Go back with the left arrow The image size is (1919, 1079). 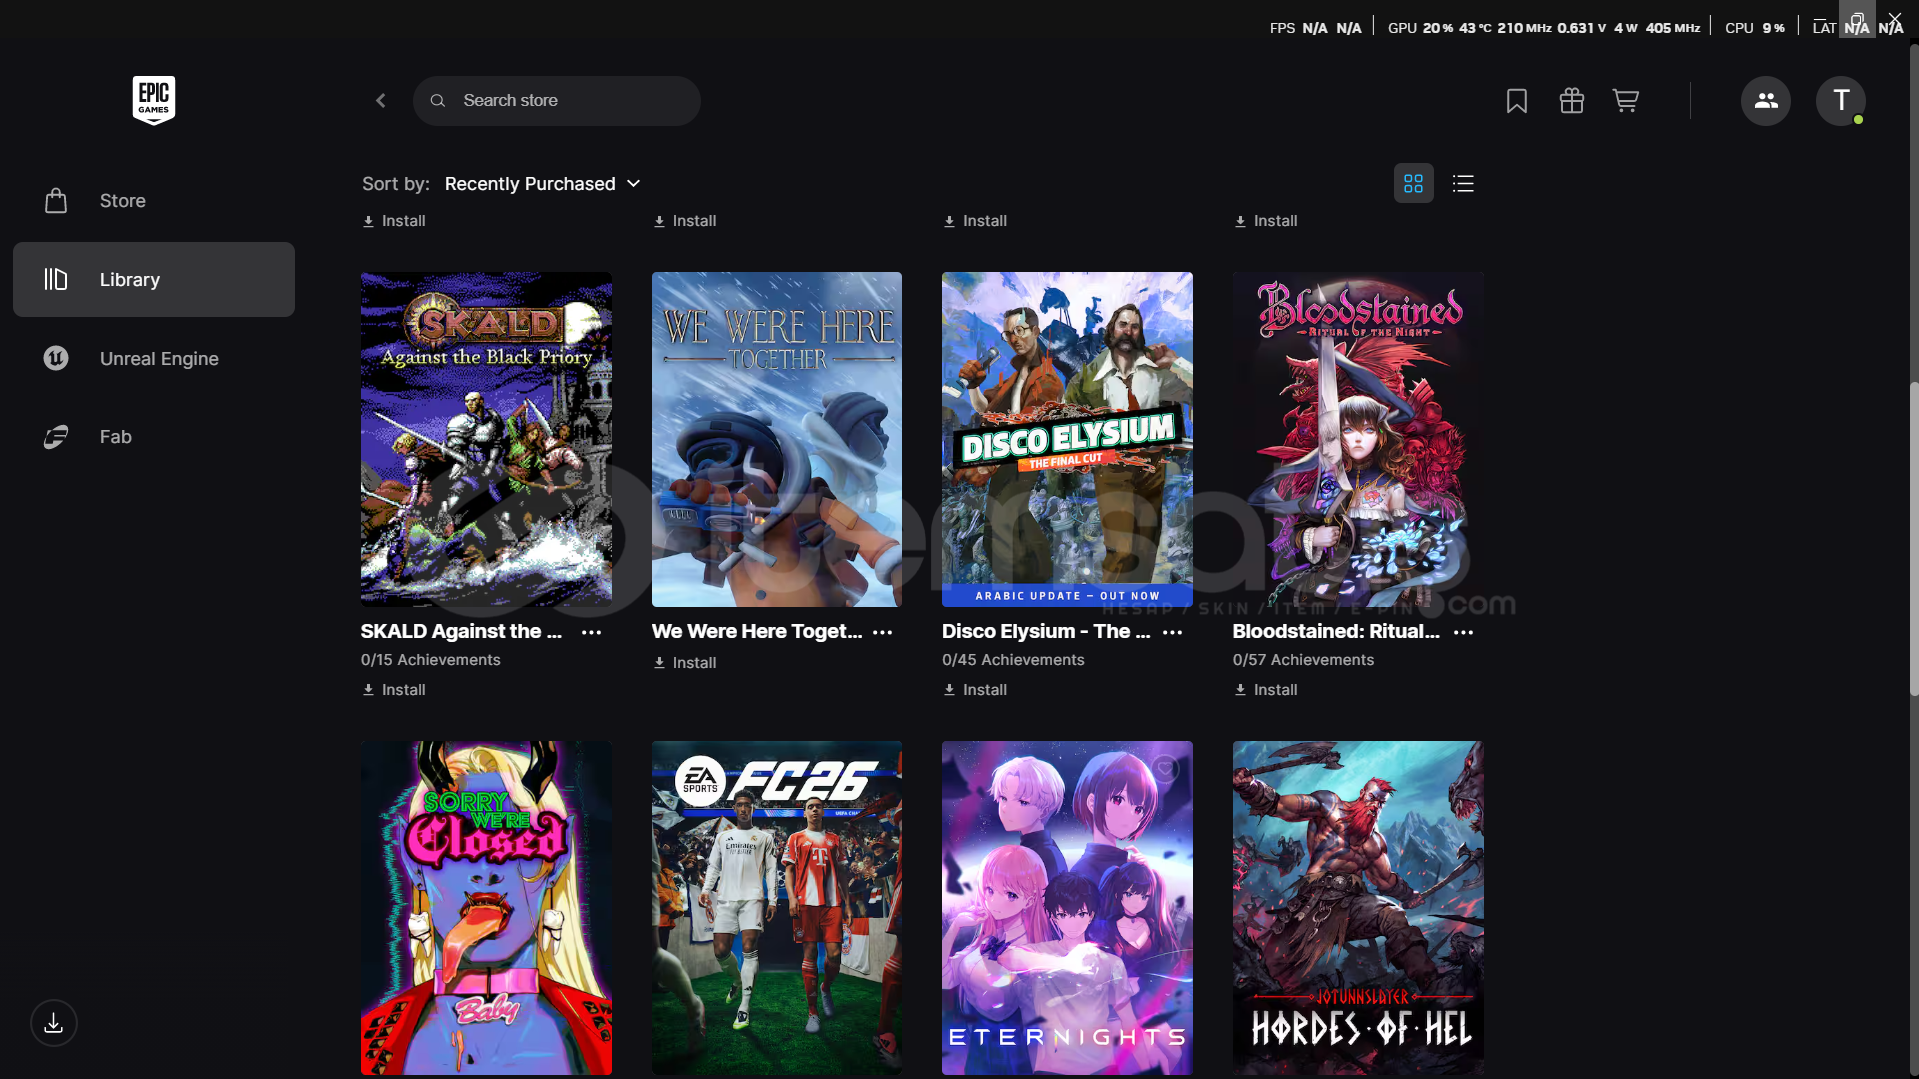coord(381,101)
